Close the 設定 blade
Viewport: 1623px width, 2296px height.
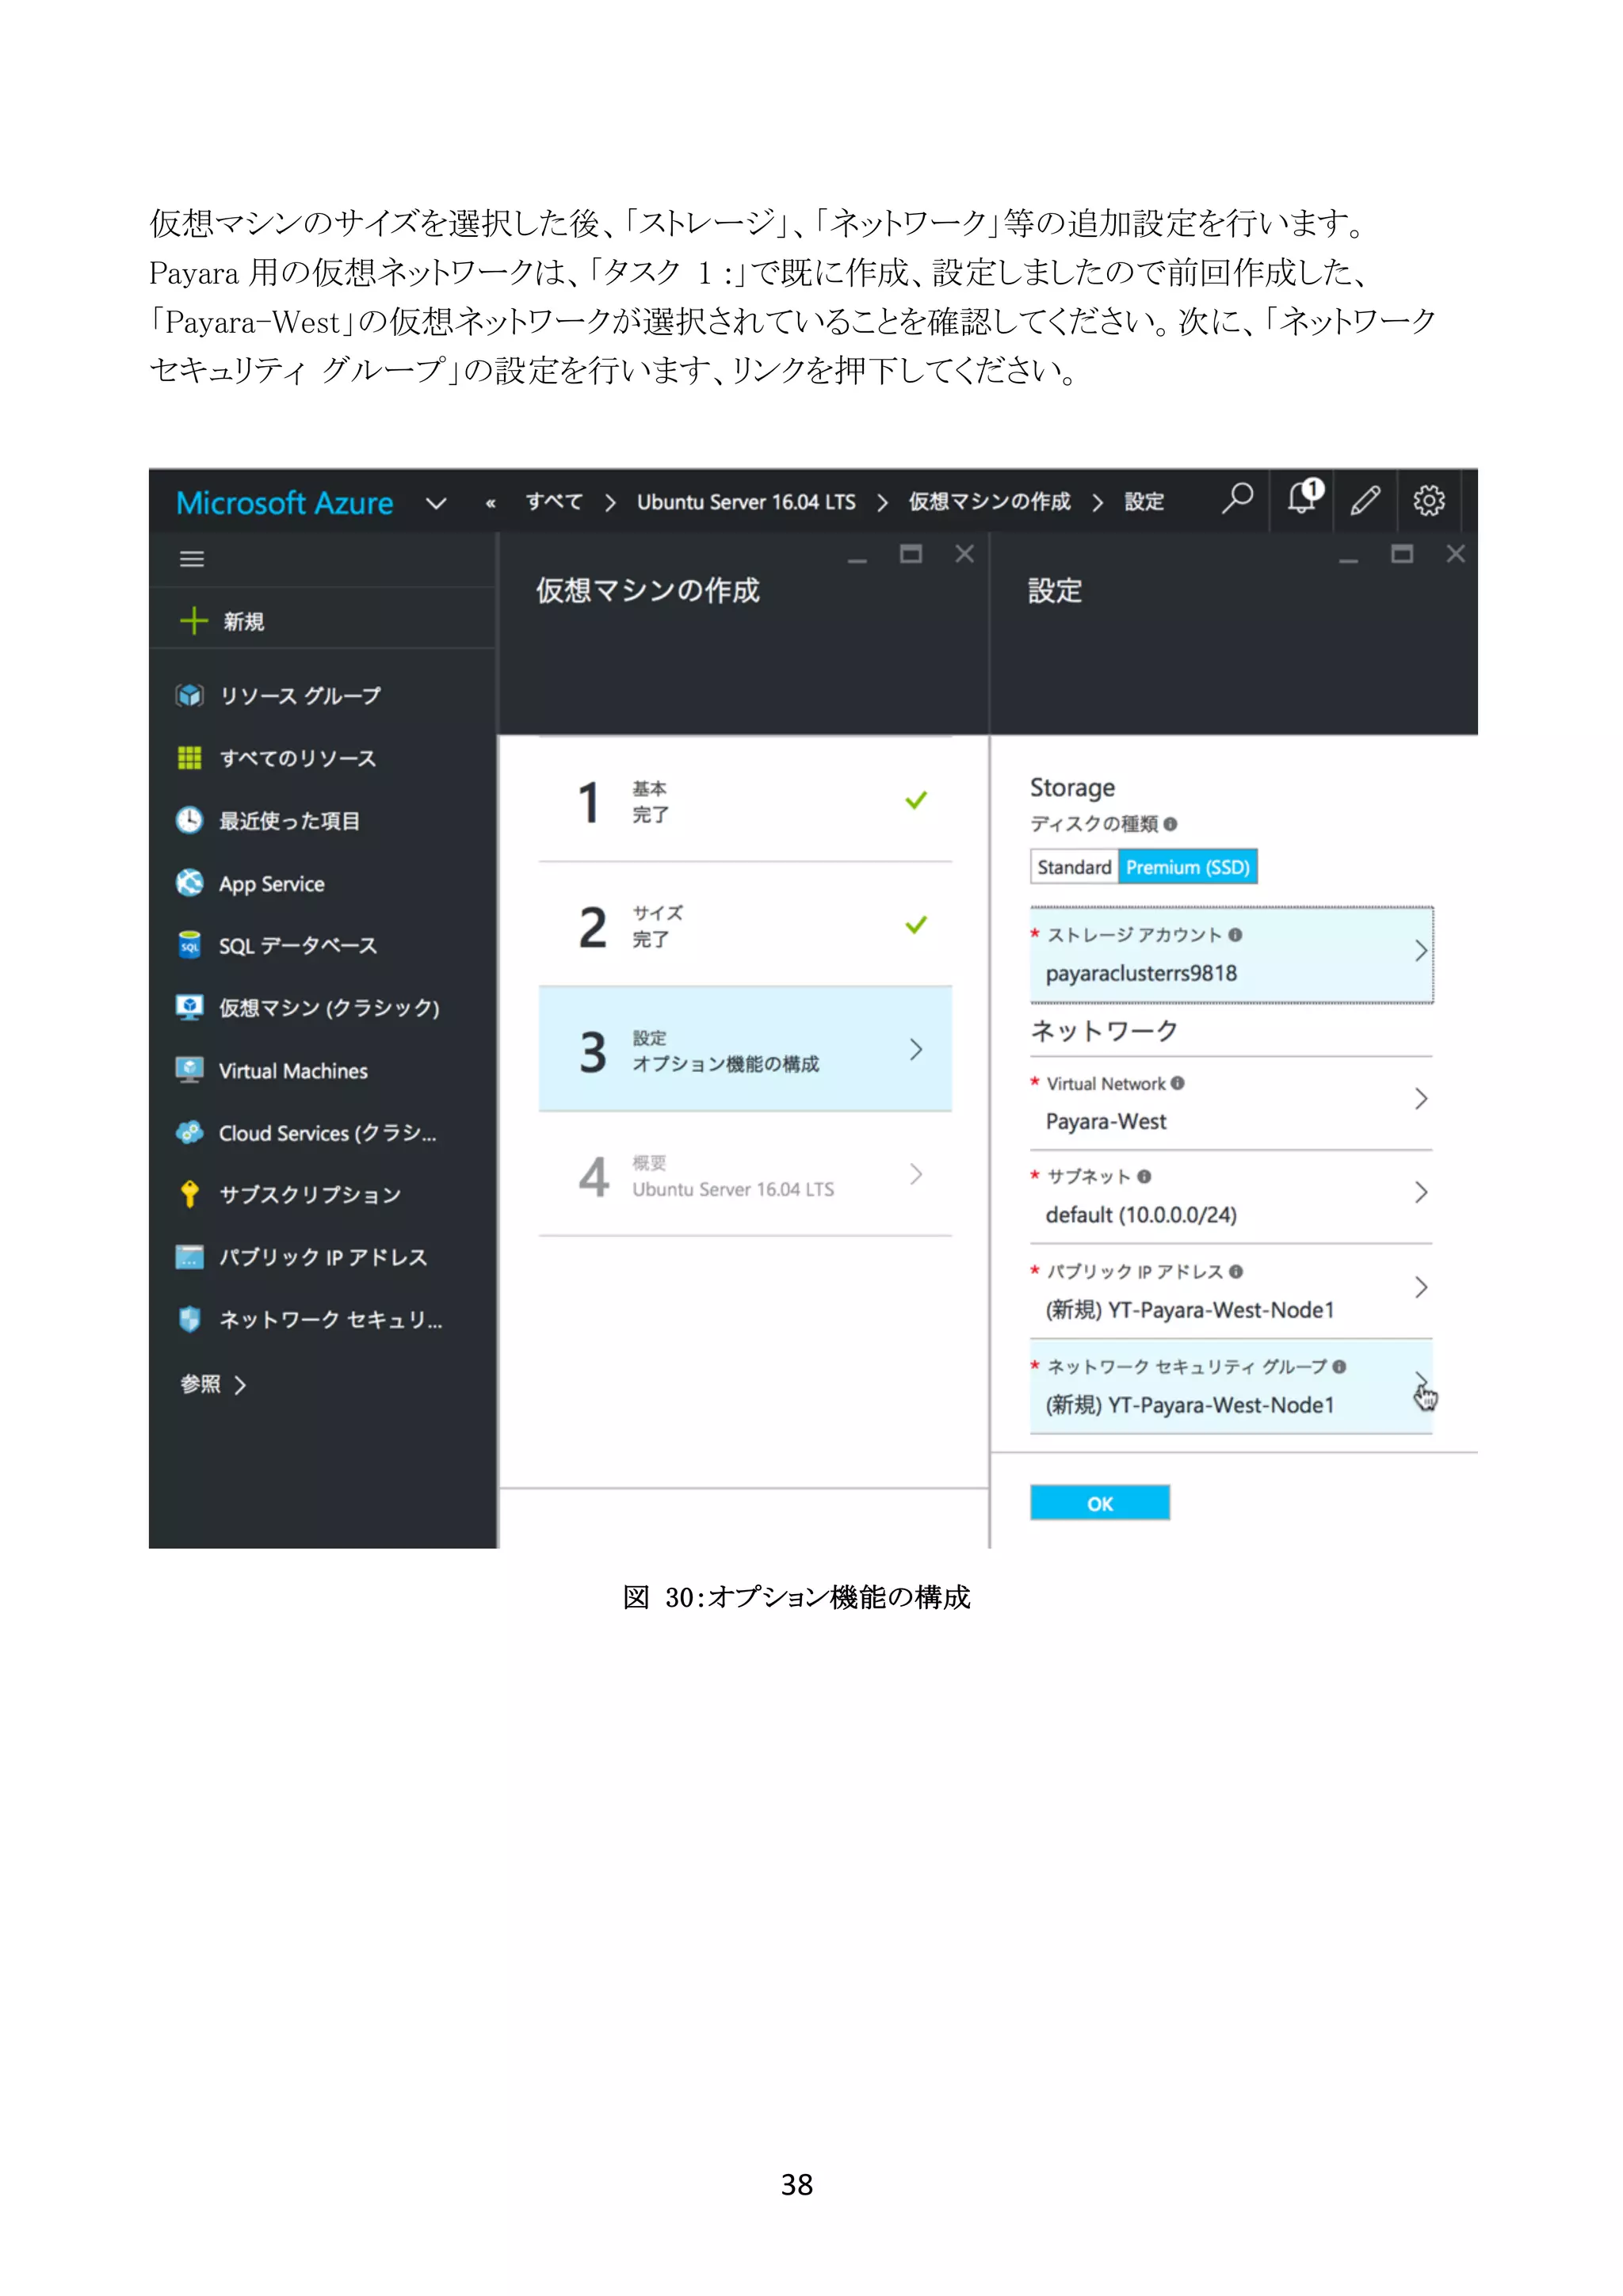[1456, 554]
